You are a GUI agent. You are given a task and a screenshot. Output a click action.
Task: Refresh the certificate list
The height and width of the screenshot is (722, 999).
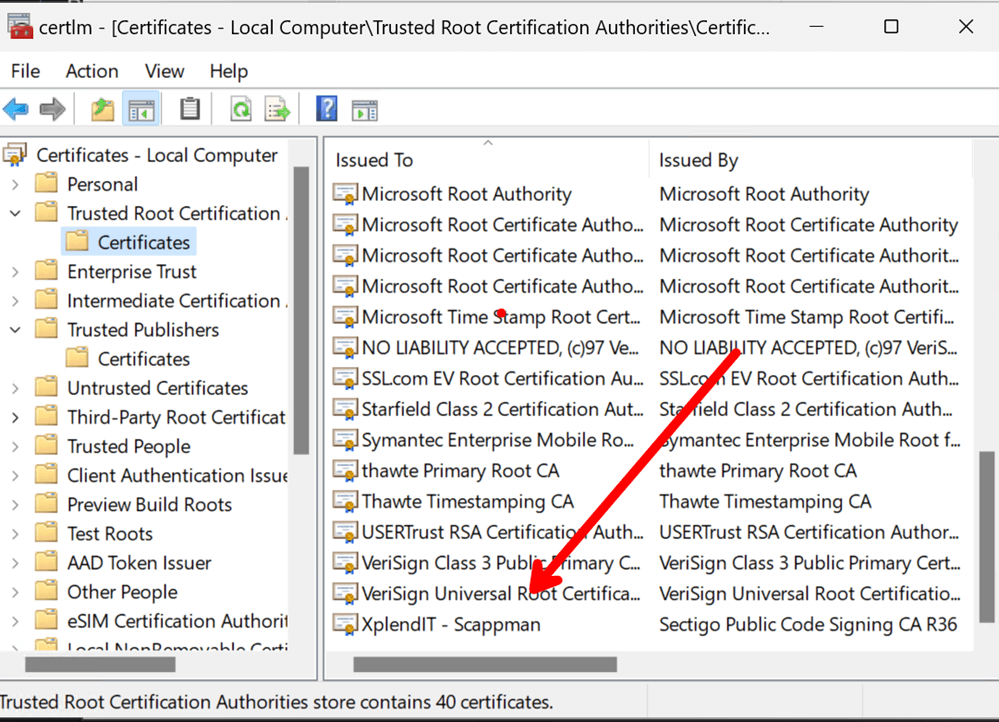tap(241, 110)
